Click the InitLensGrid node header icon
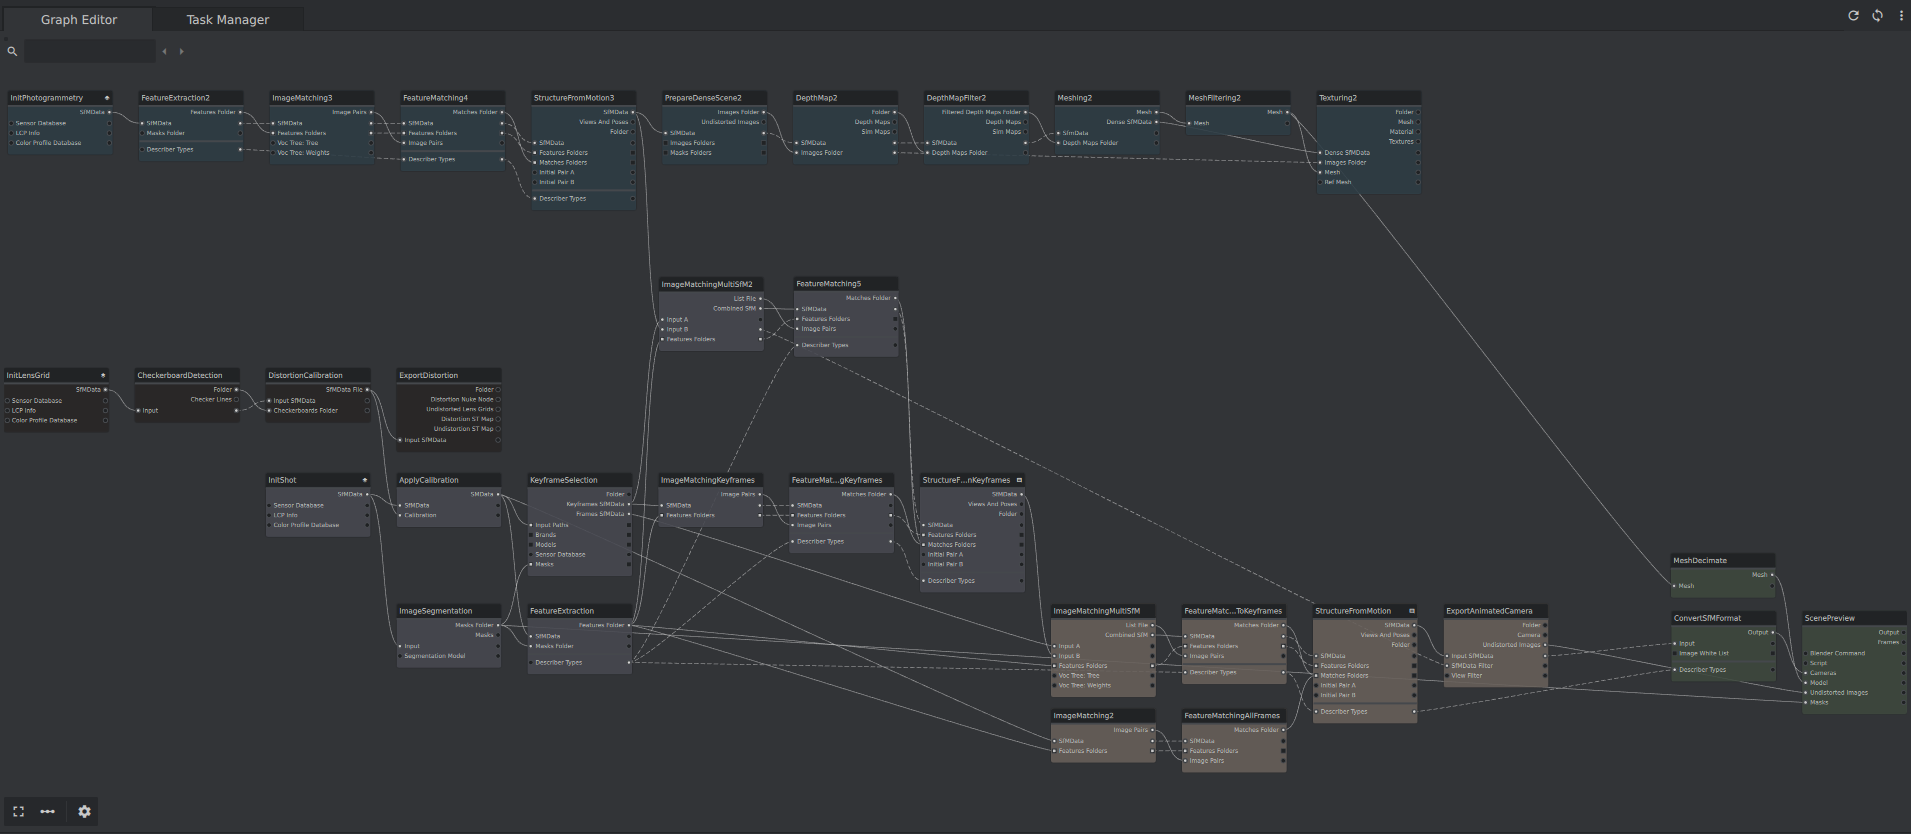Screen dimensions: 1911x834 coord(102,376)
